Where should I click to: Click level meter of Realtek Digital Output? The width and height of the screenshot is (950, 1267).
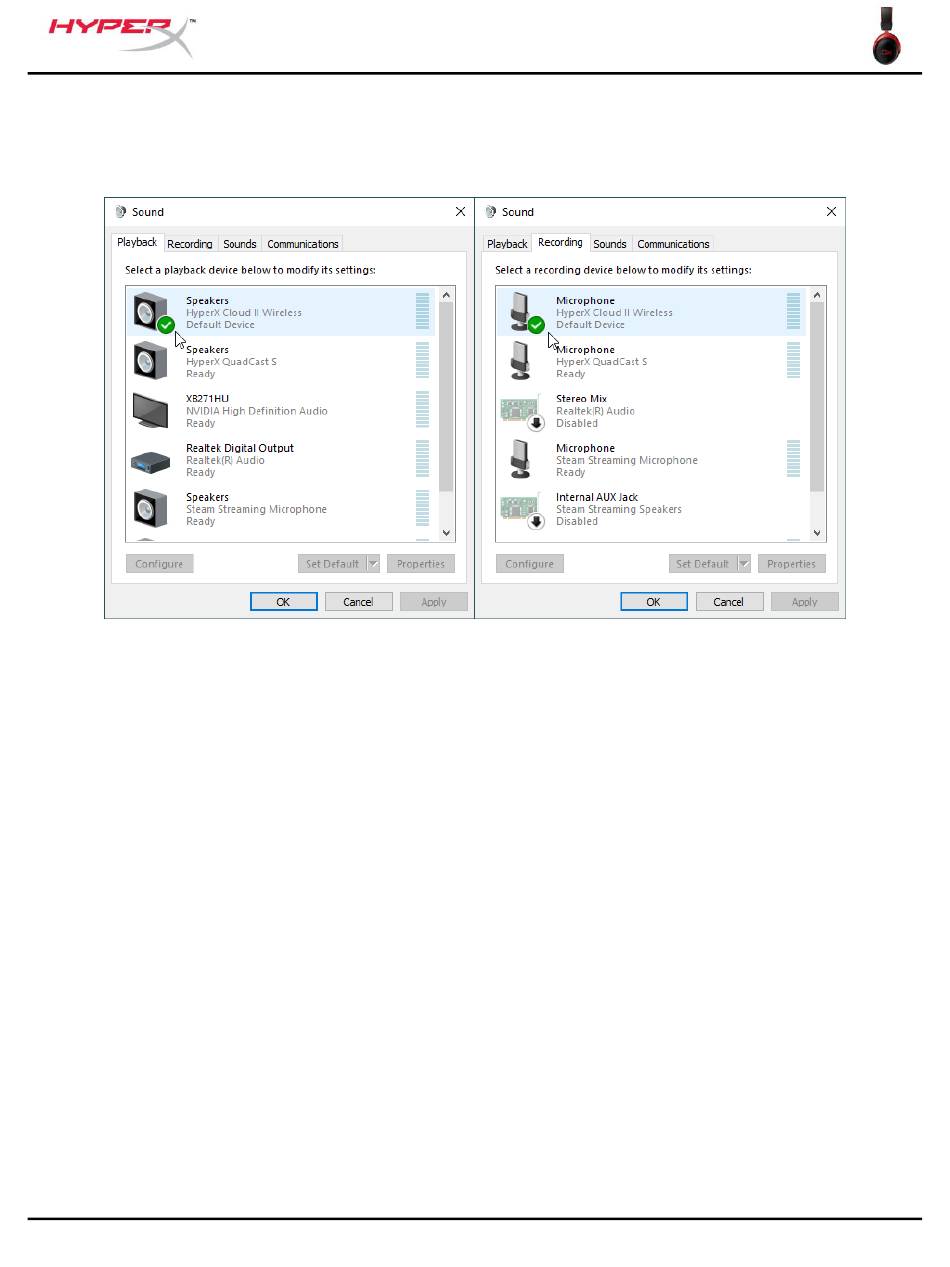422,459
